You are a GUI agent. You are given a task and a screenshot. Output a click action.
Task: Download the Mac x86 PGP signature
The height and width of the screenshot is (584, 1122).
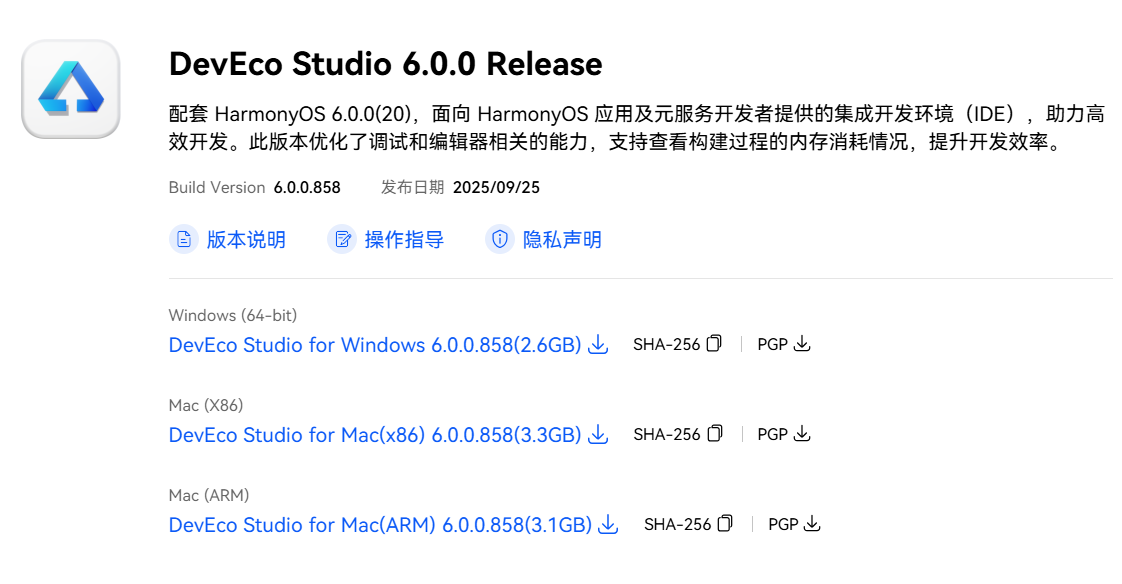pos(802,434)
